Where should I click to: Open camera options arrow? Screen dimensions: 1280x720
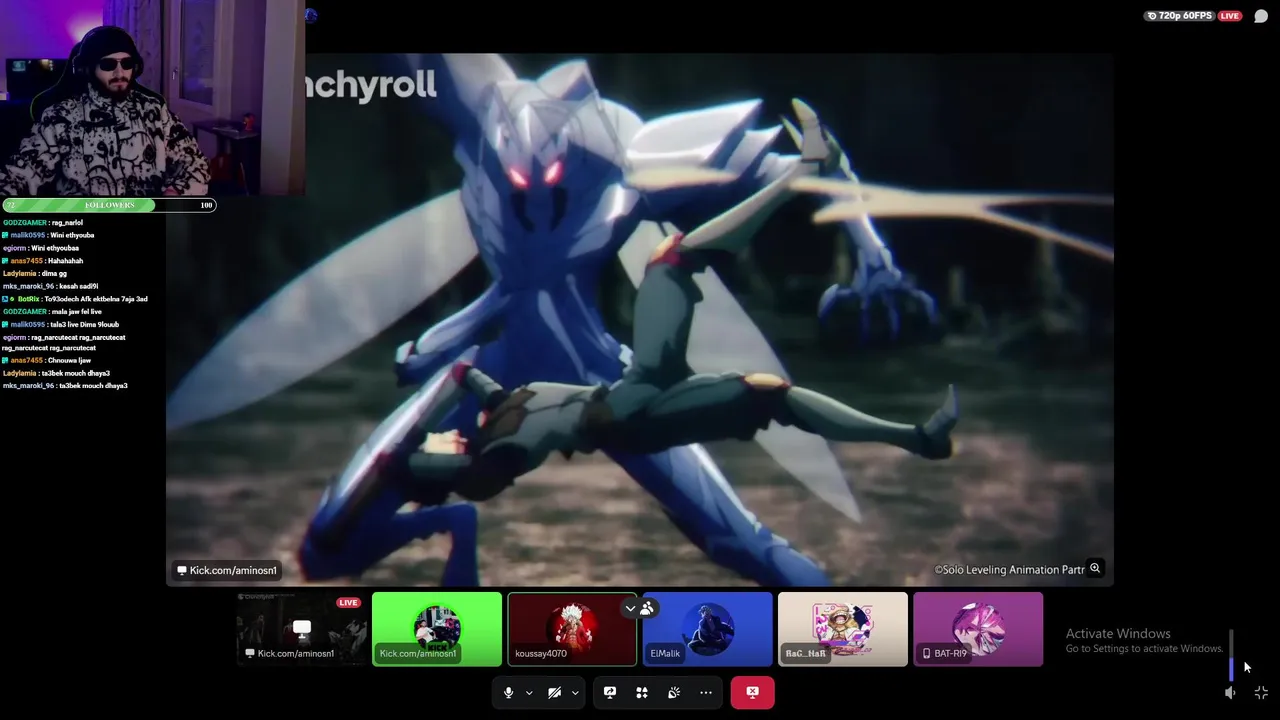(x=575, y=693)
